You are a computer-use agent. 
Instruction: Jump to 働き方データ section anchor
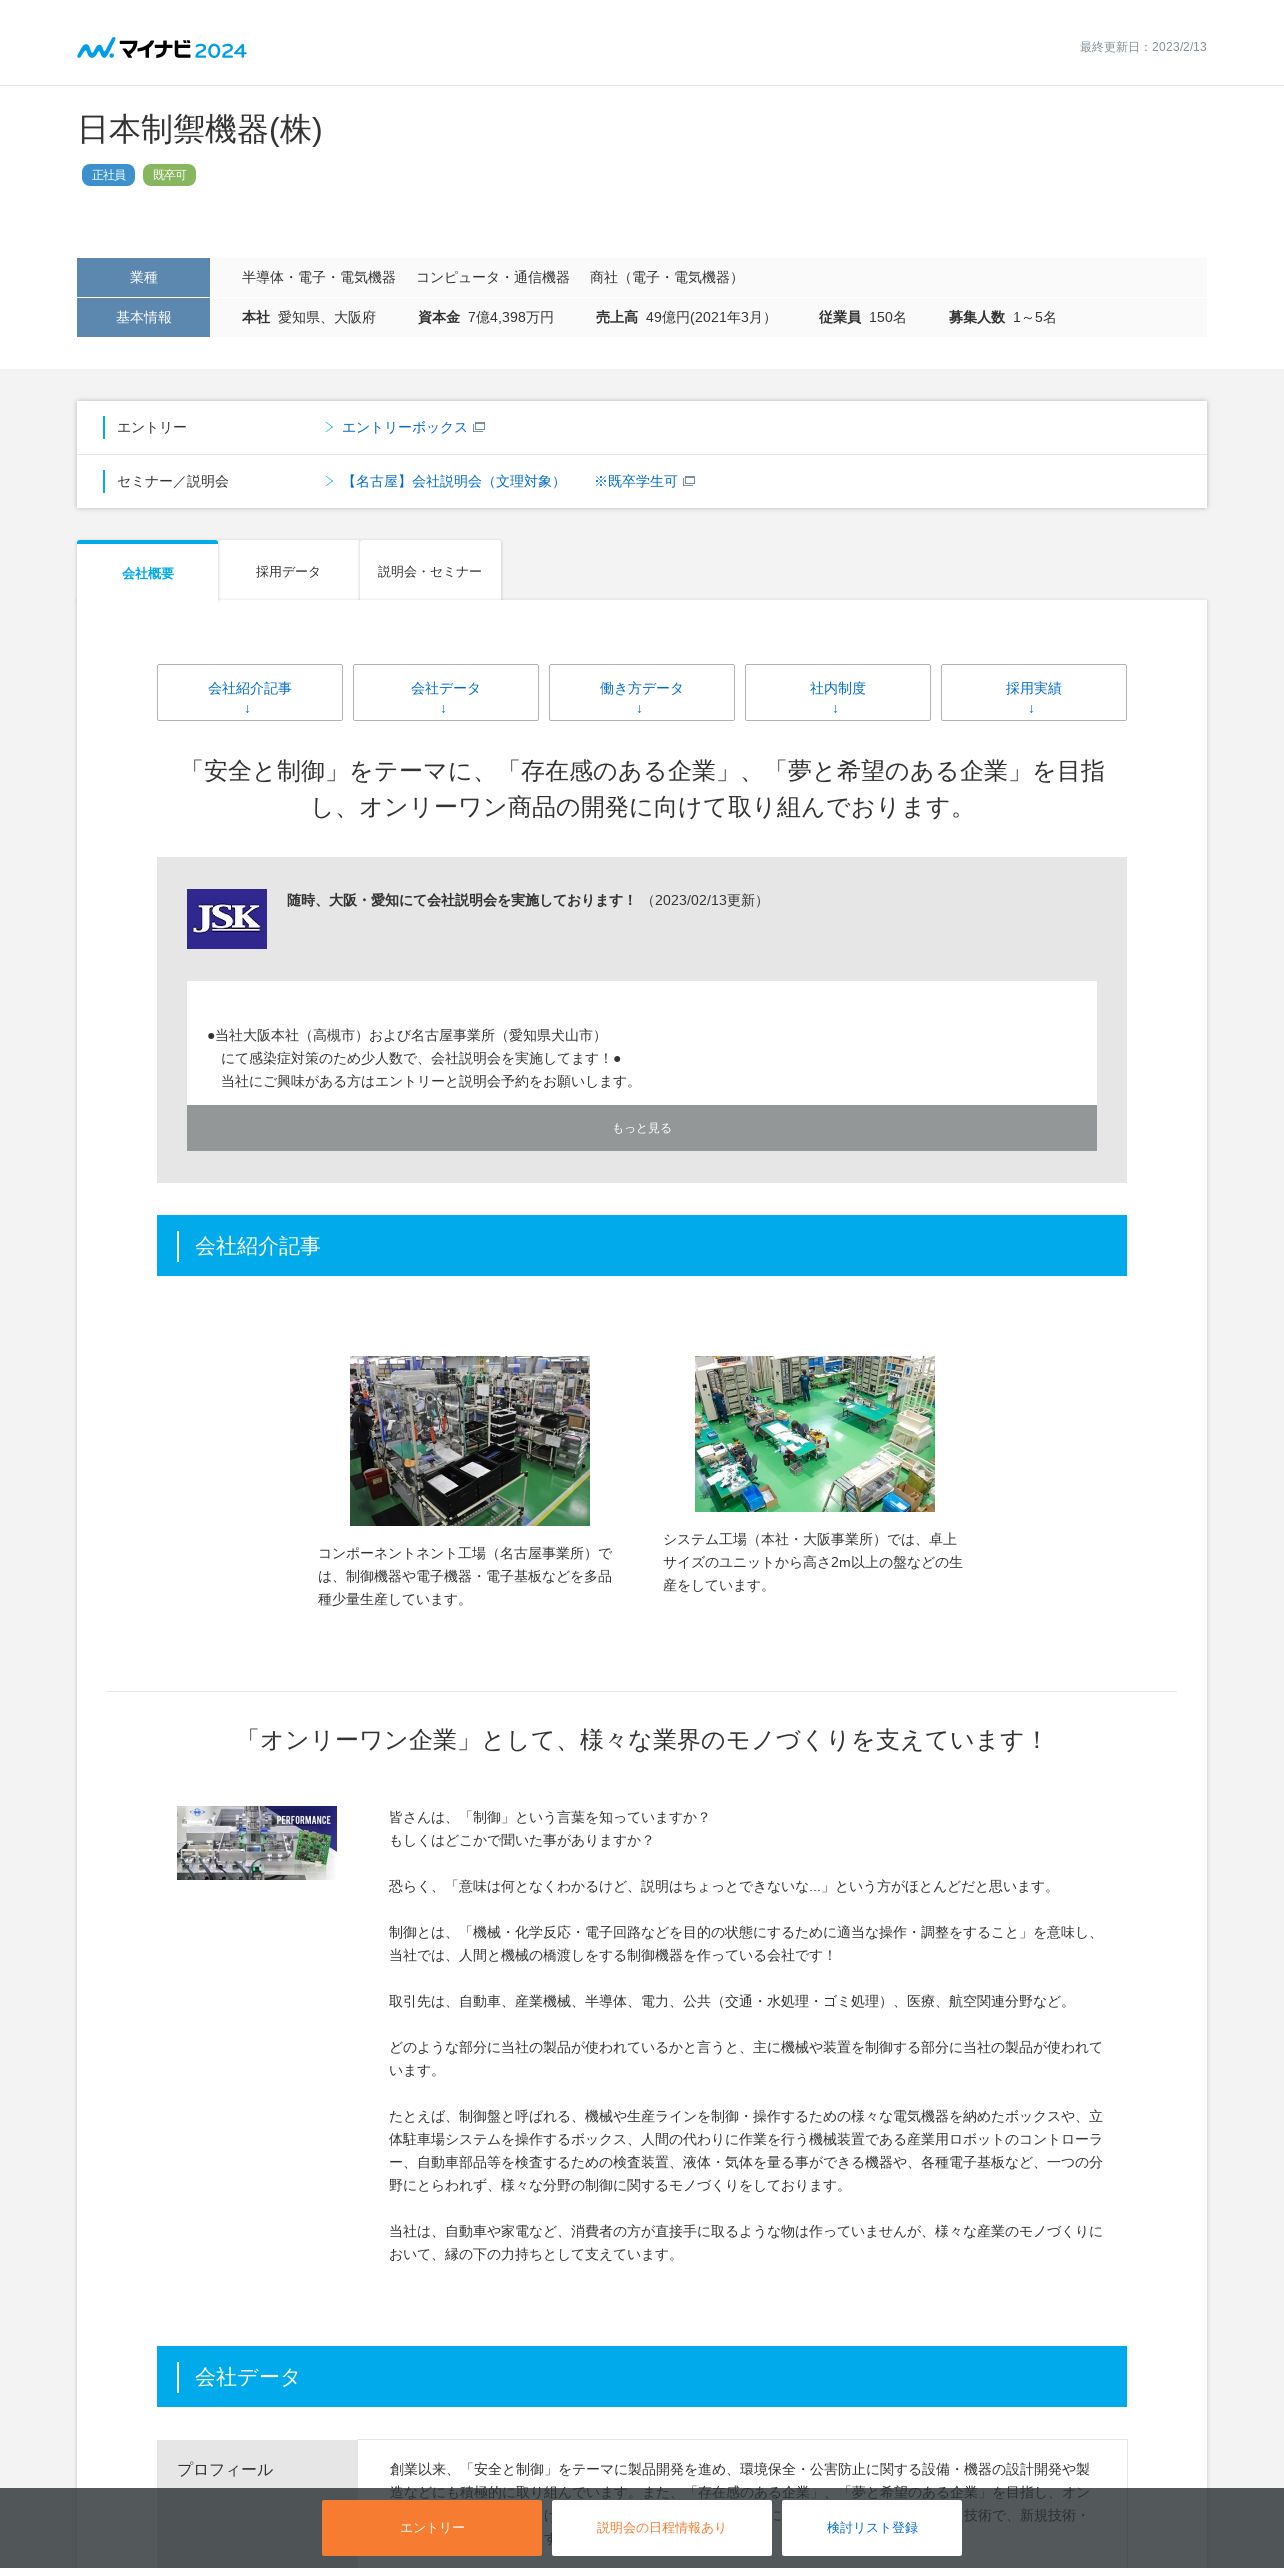(x=642, y=692)
